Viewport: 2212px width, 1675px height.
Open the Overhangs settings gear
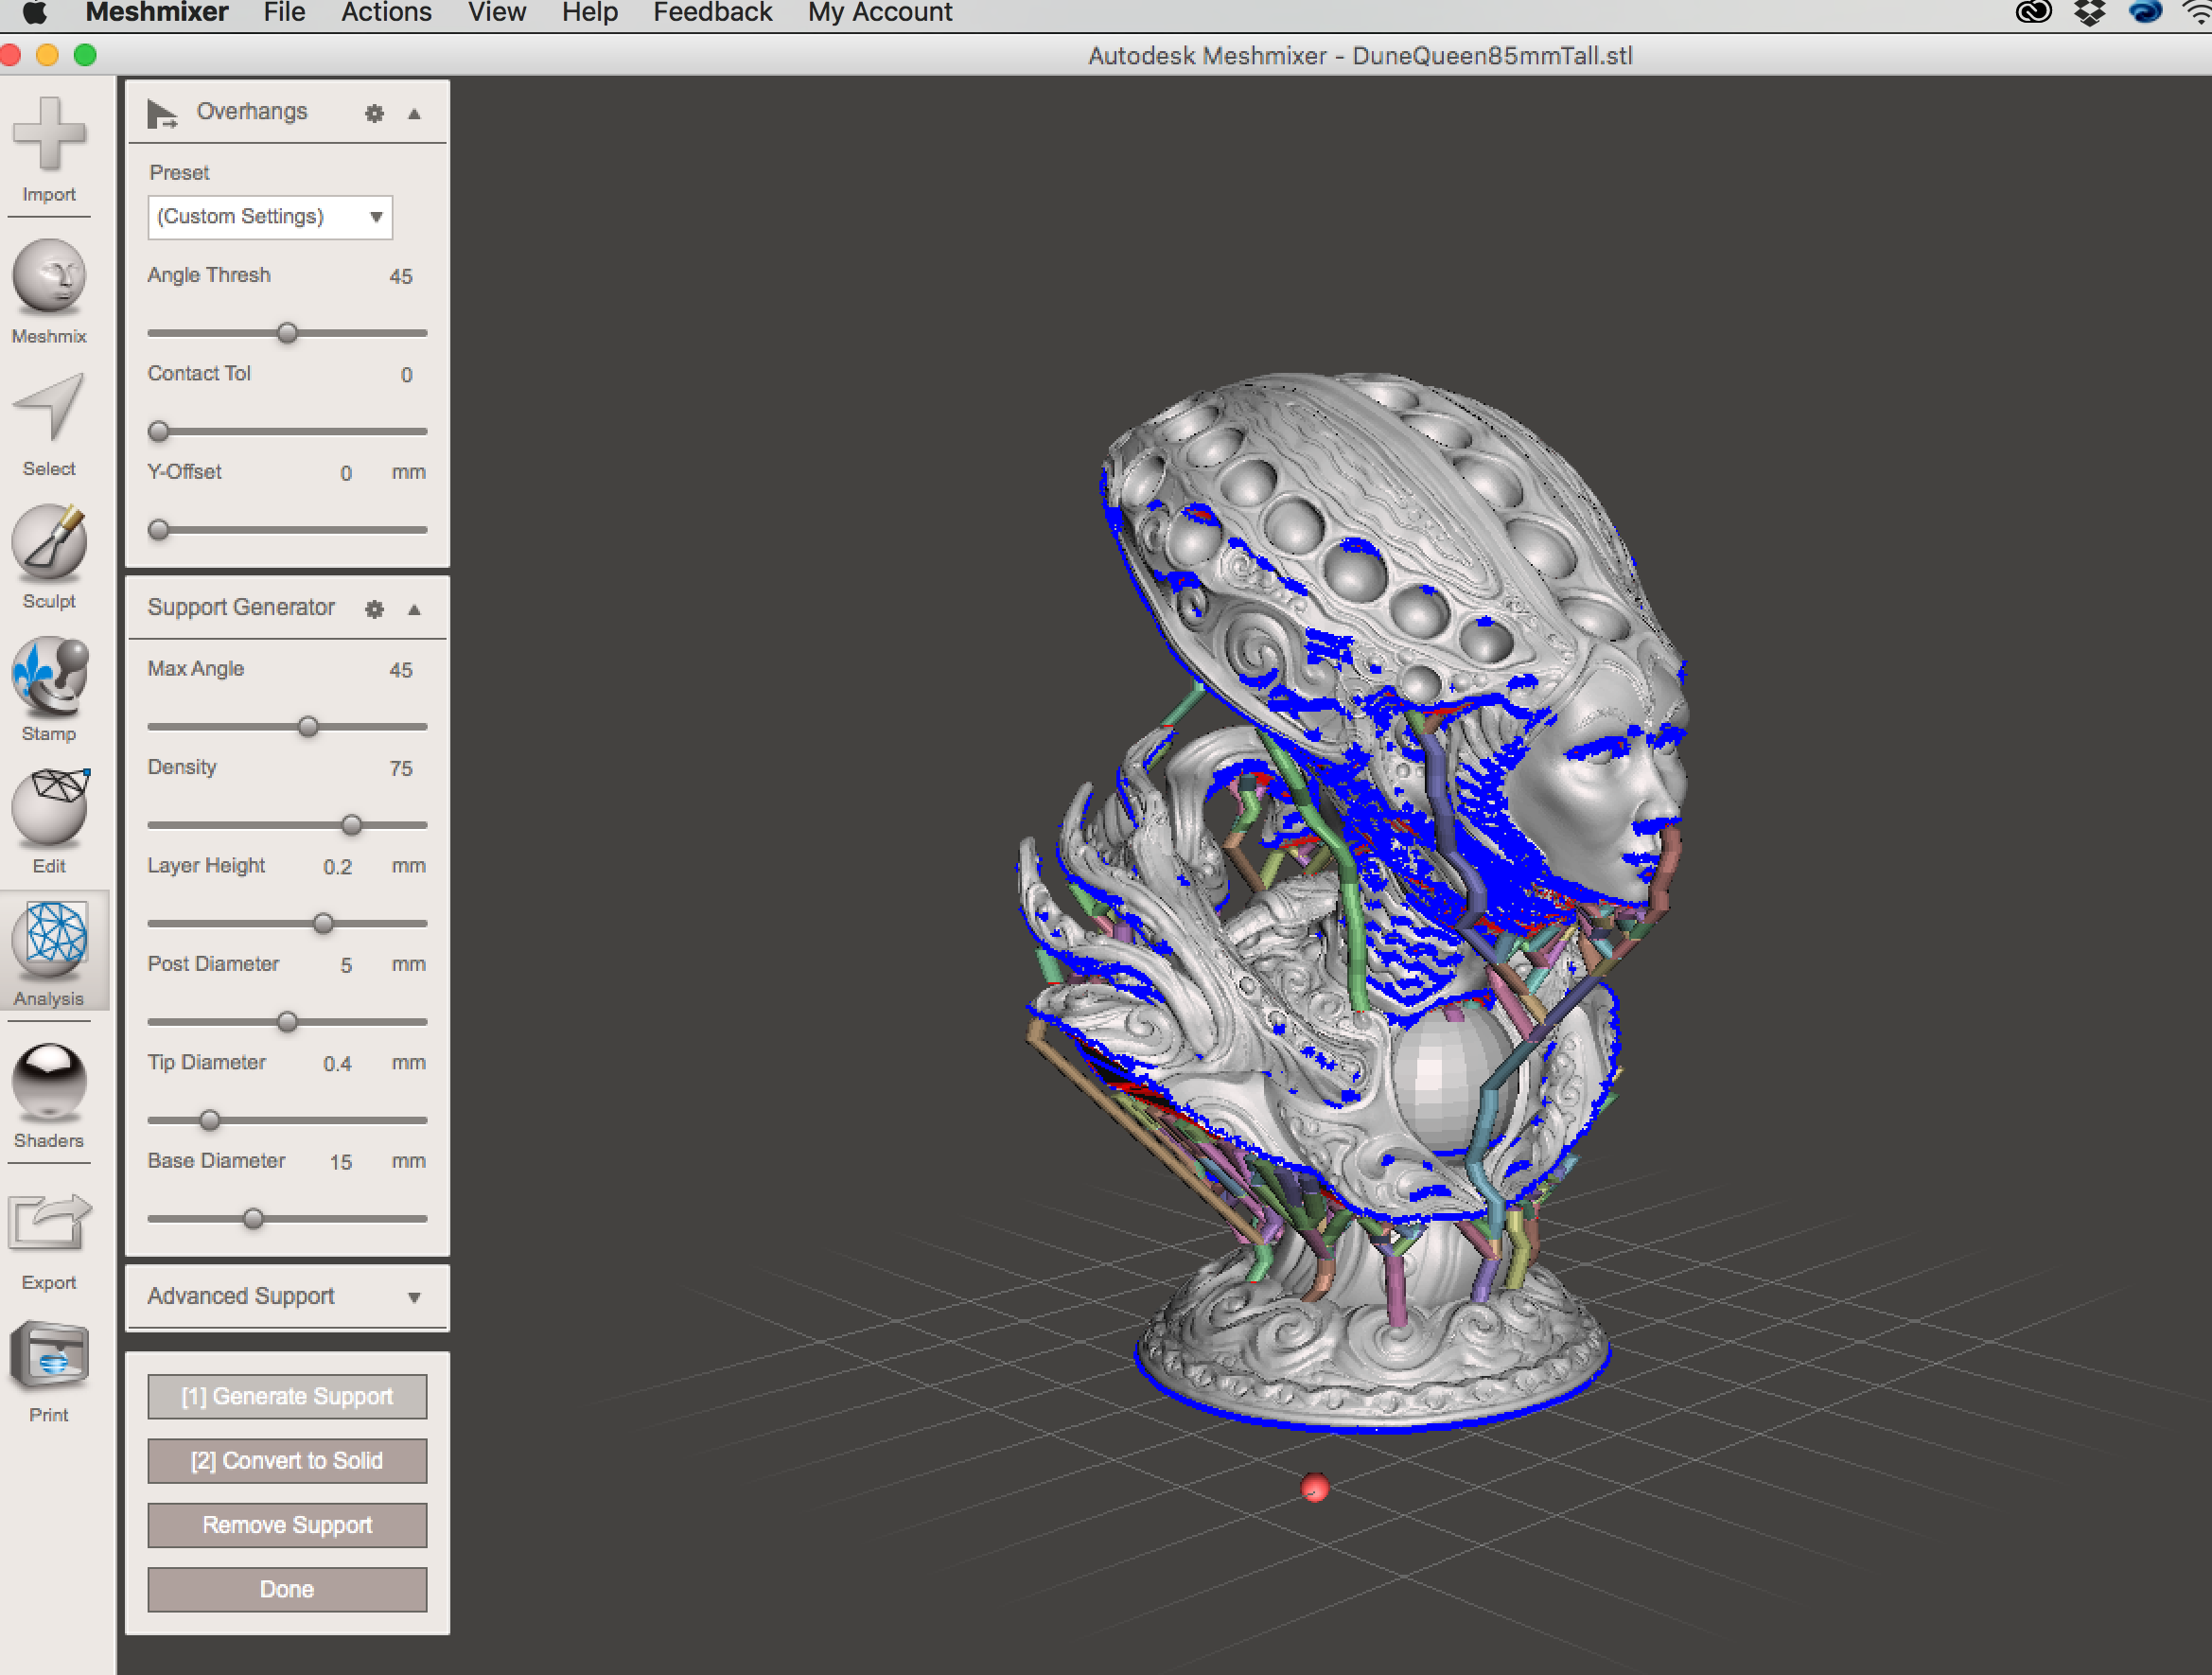click(x=374, y=113)
